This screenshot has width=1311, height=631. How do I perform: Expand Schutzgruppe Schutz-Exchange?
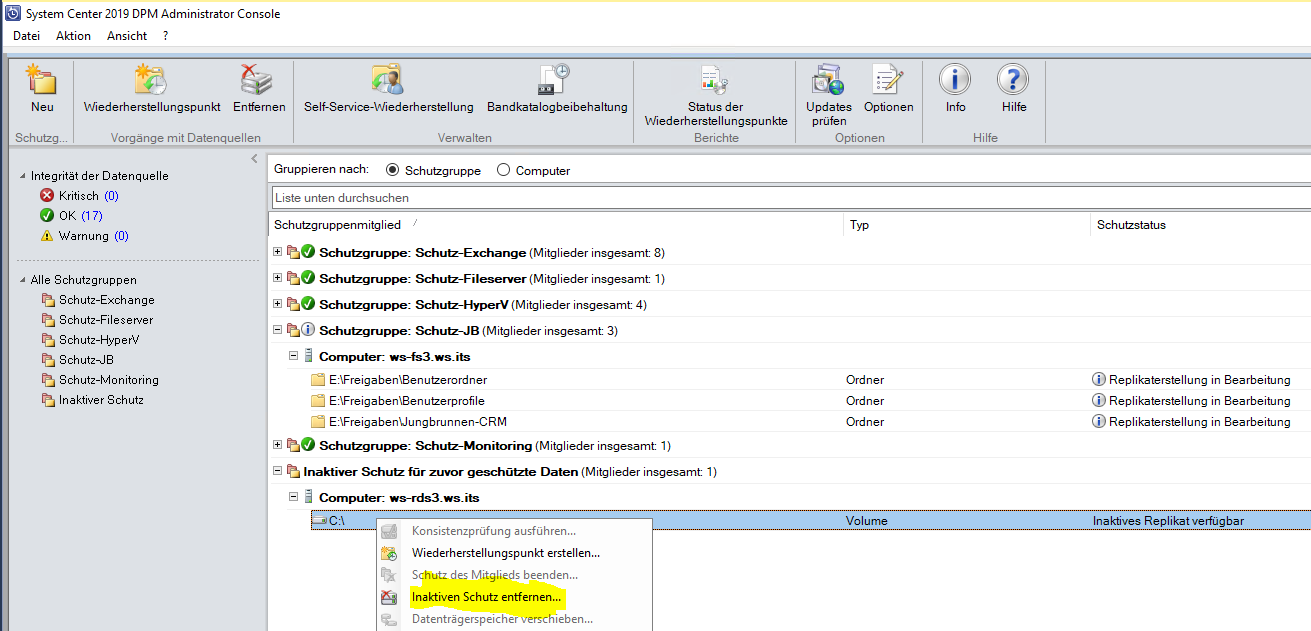[x=278, y=253]
